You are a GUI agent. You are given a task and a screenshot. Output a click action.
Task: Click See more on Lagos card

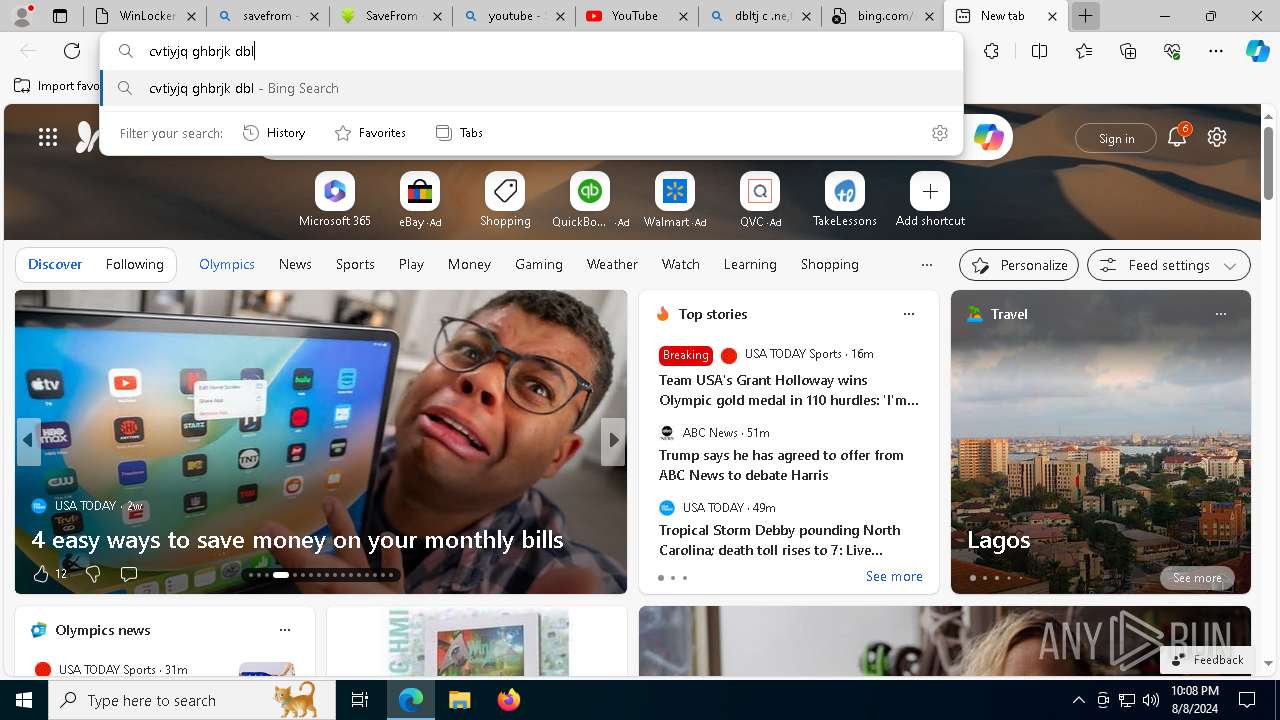click(x=1197, y=578)
